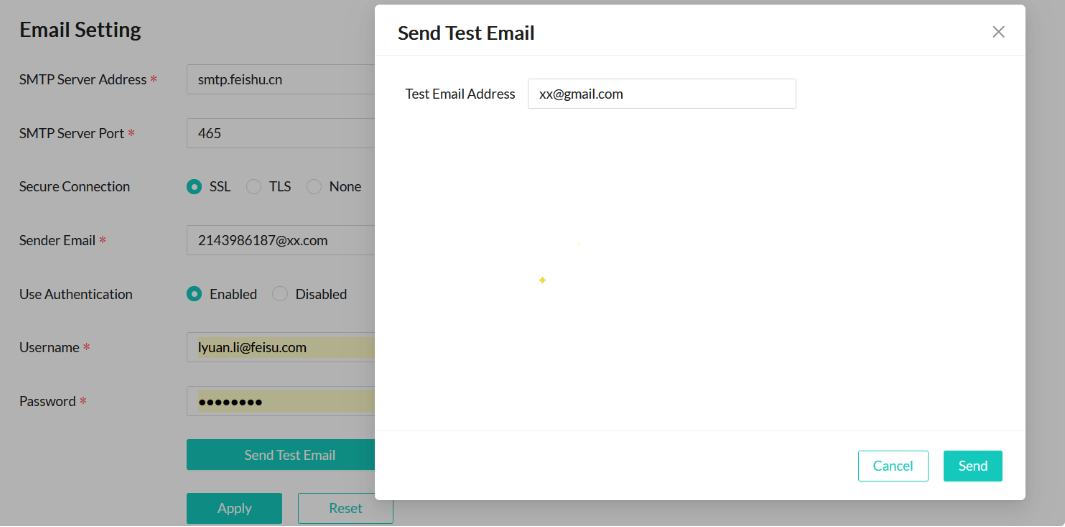Screen dimensions: 1065x527
Task: Focus the SMTP Server Address field
Action: [x=280, y=80]
